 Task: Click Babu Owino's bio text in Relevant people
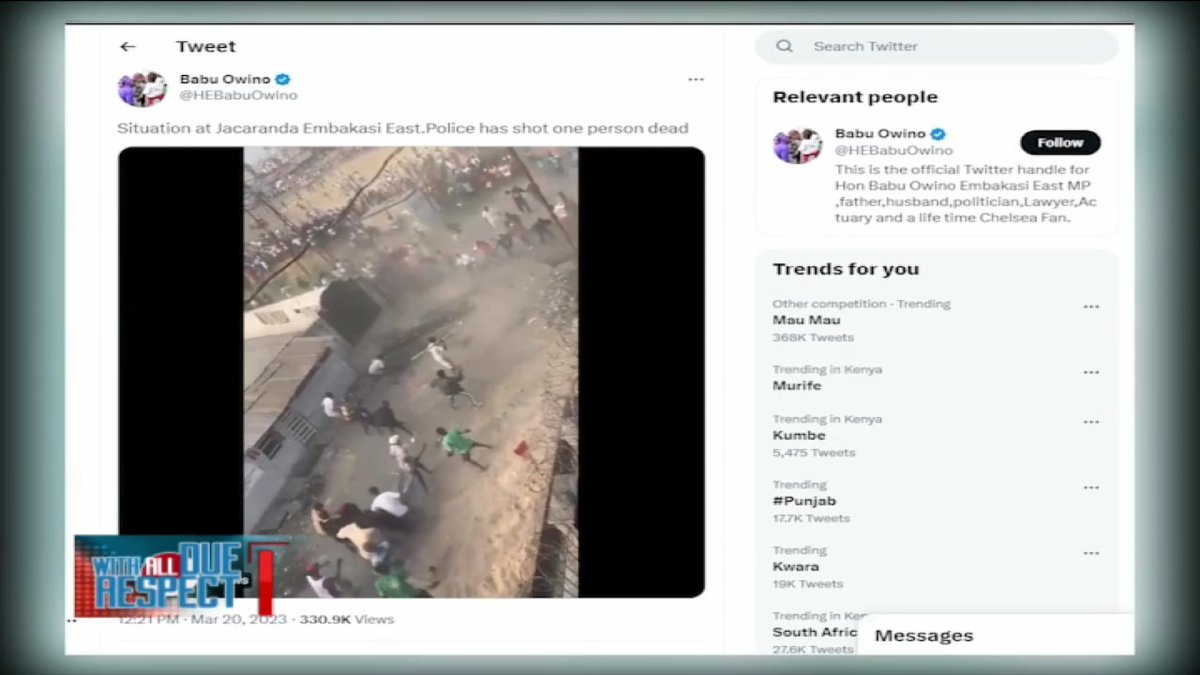pyautogui.click(x=966, y=194)
